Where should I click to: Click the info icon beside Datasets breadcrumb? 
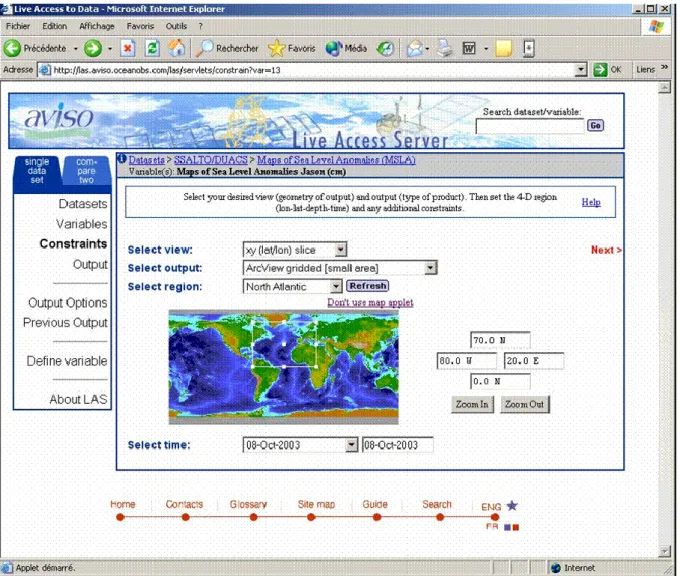pyautogui.click(x=122, y=159)
